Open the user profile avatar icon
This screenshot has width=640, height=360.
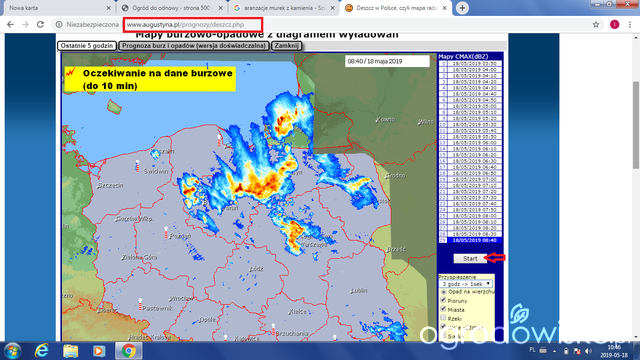coord(614,24)
